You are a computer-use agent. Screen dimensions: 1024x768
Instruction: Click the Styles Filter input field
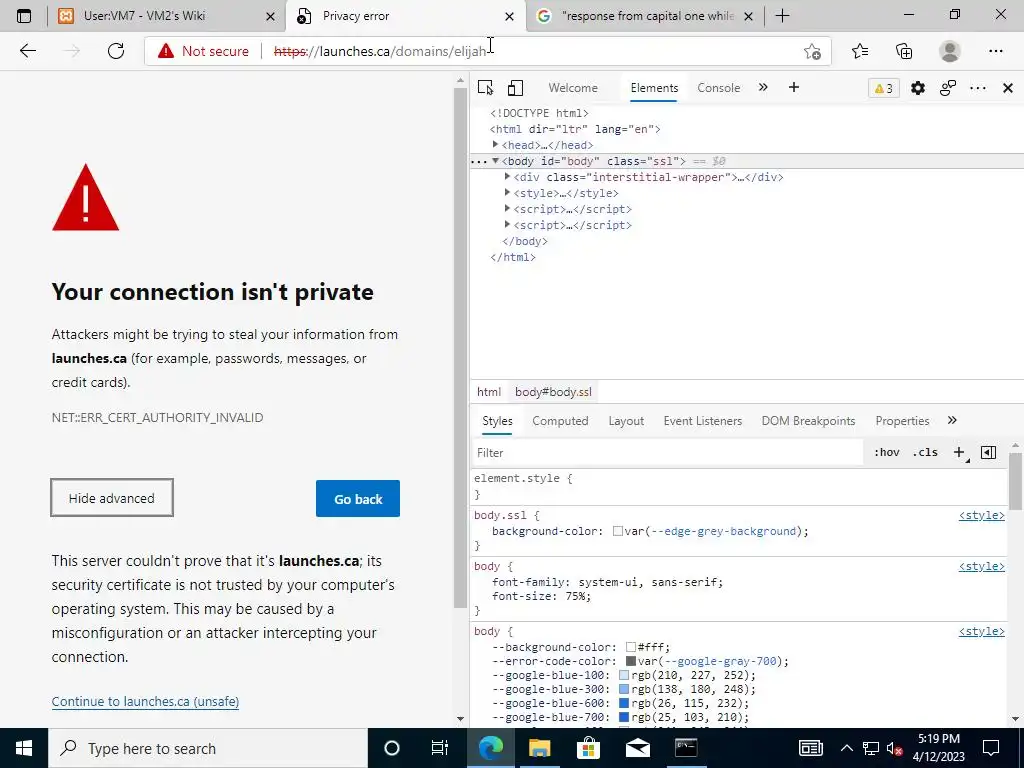[668, 453]
